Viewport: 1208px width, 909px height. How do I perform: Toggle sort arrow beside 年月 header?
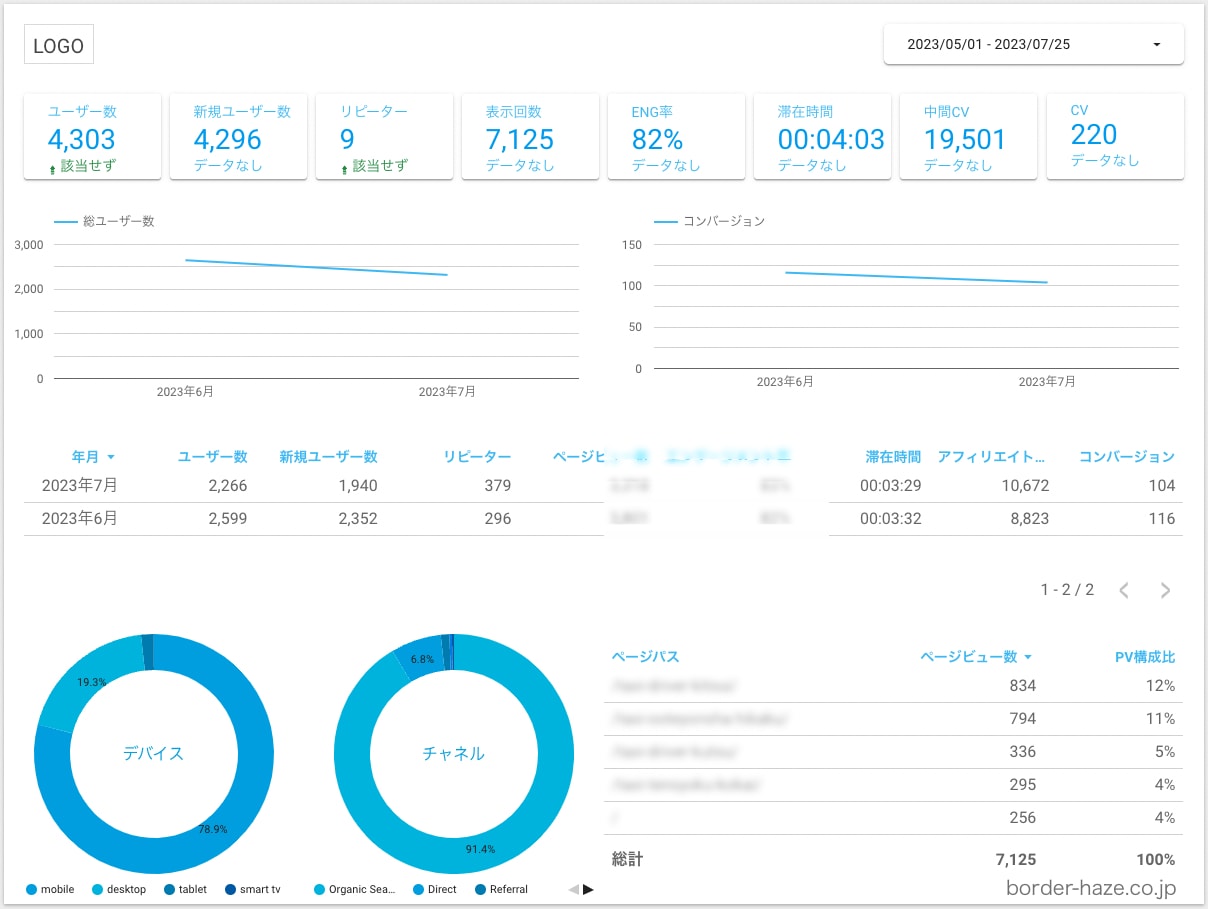[x=111, y=457]
